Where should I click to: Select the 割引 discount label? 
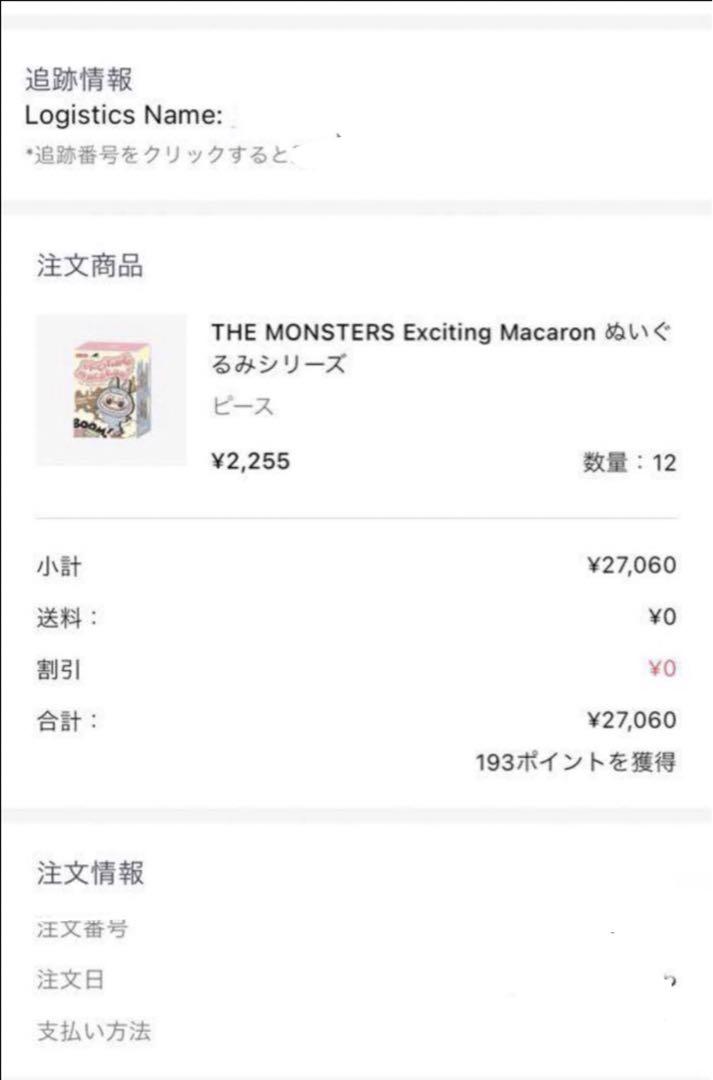pos(59,670)
